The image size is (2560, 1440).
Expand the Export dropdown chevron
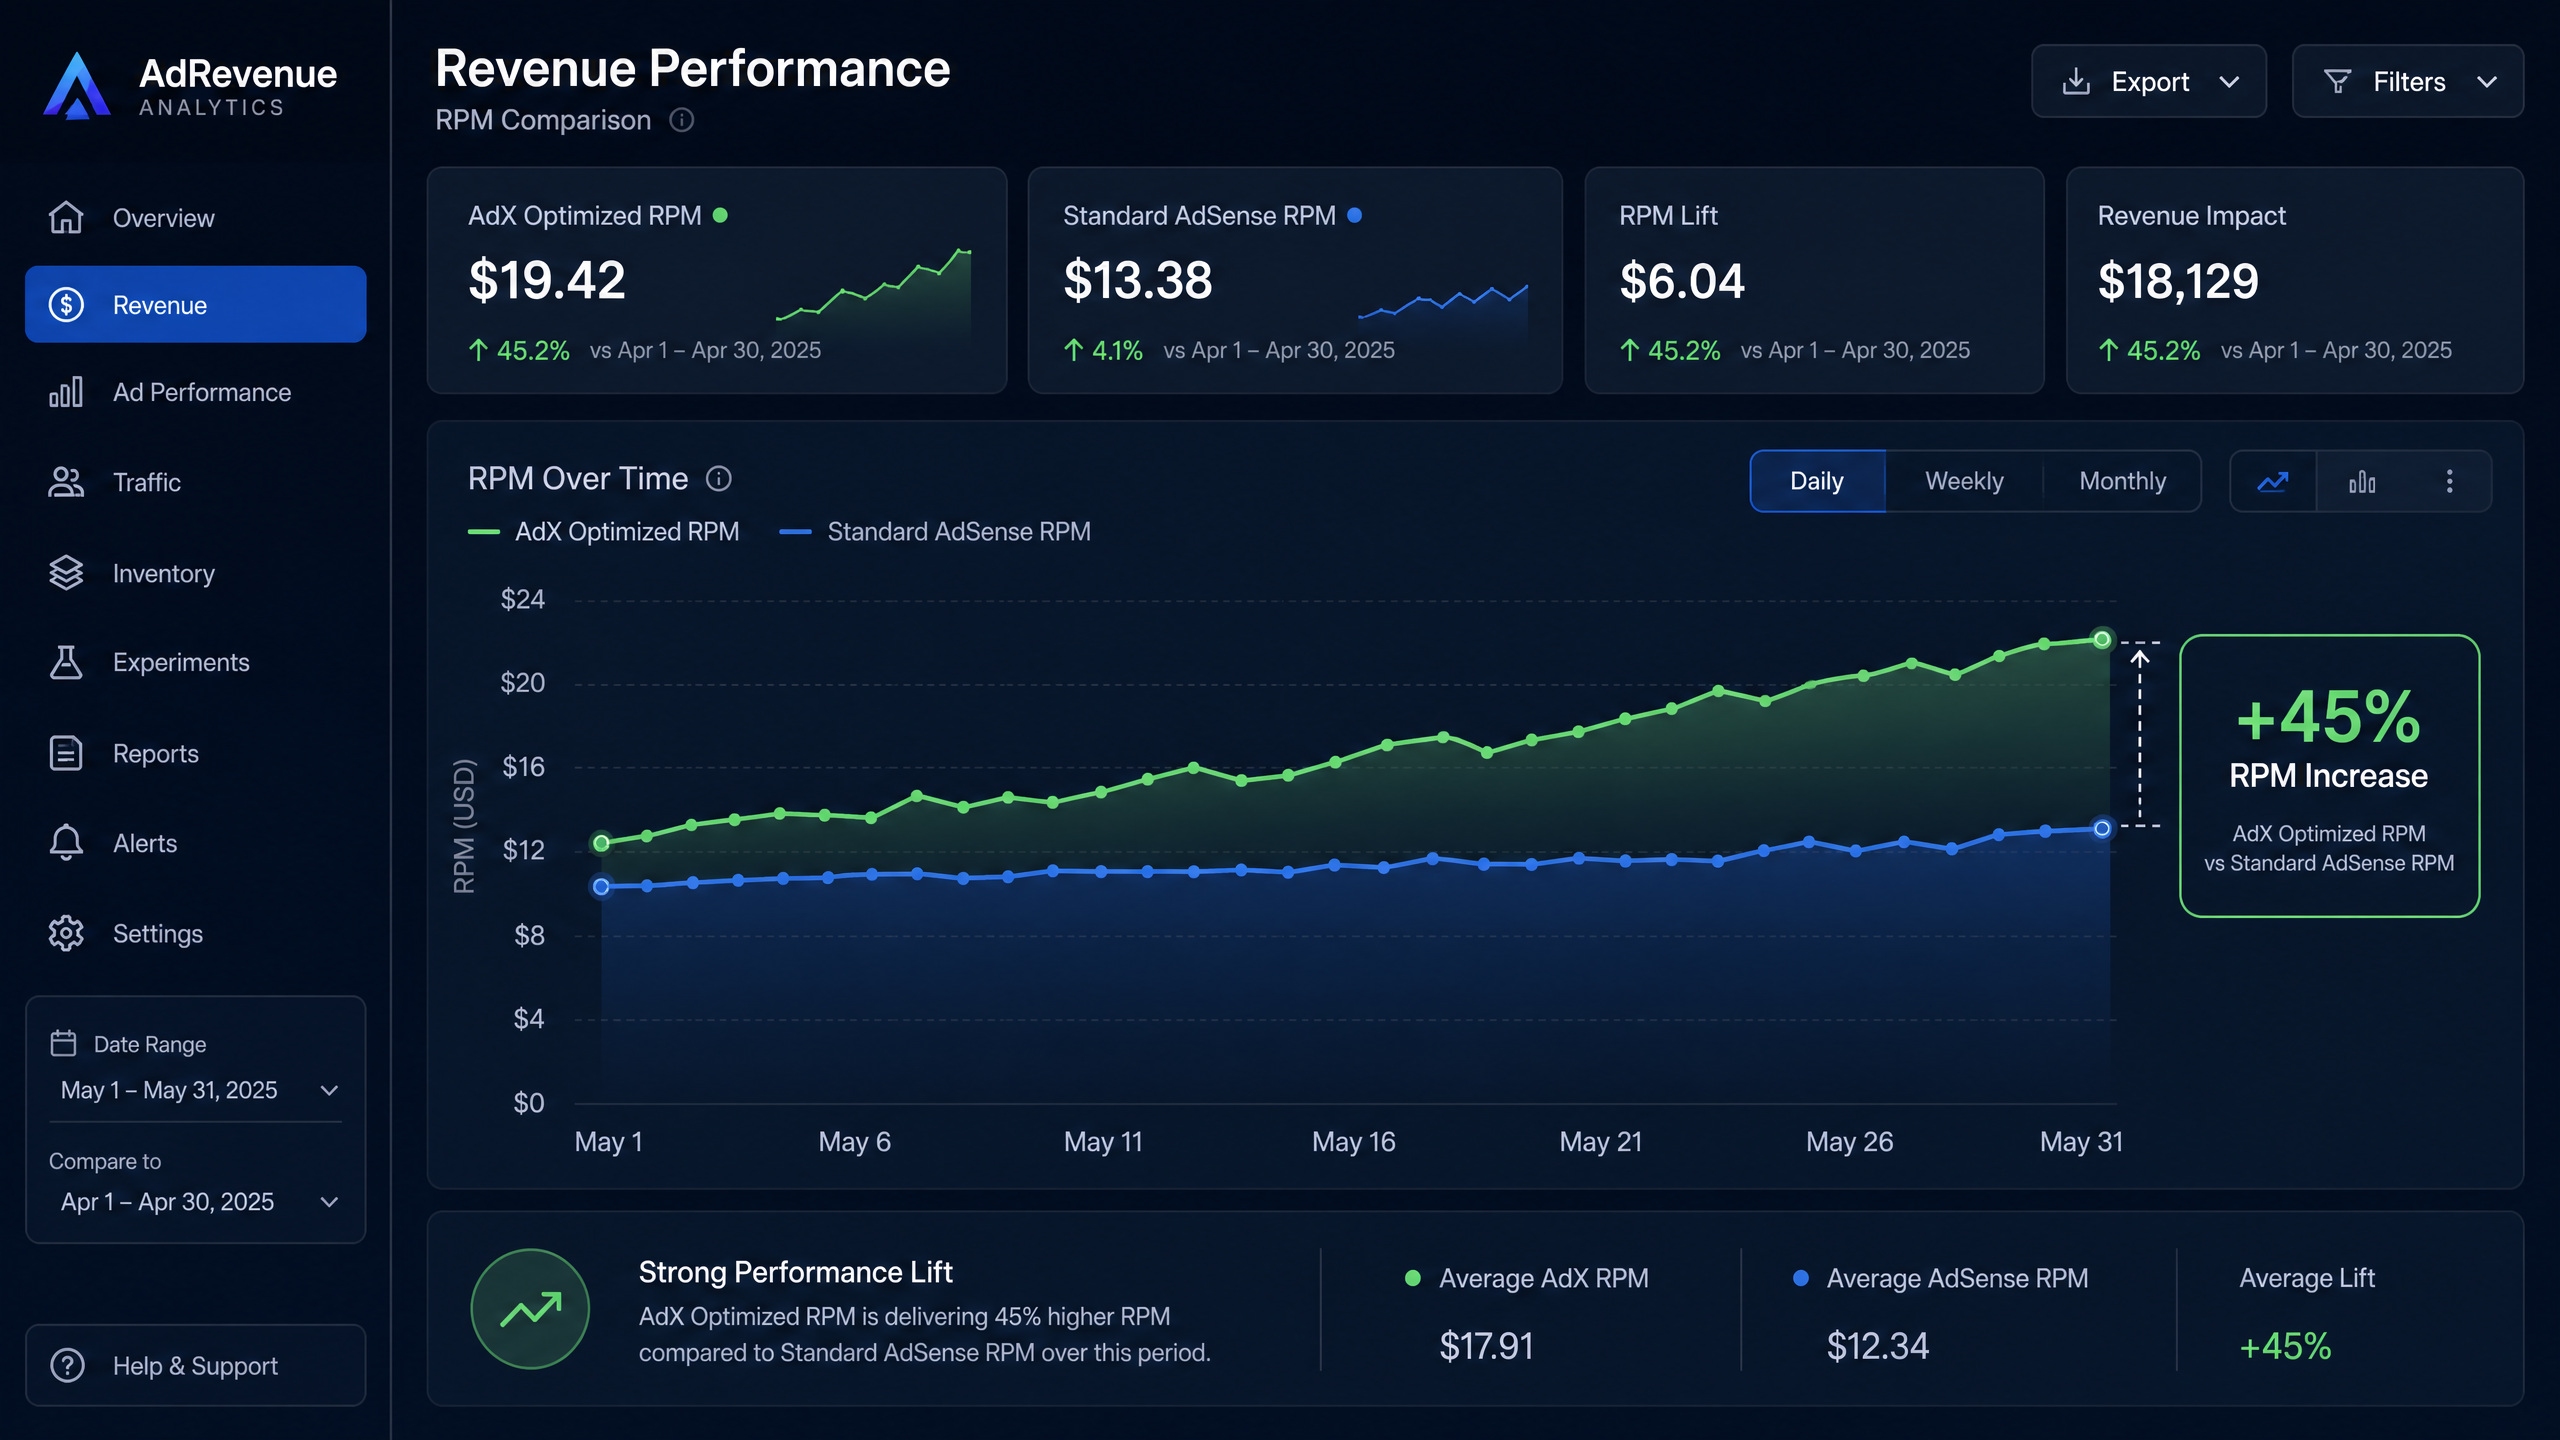[2229, 82]
